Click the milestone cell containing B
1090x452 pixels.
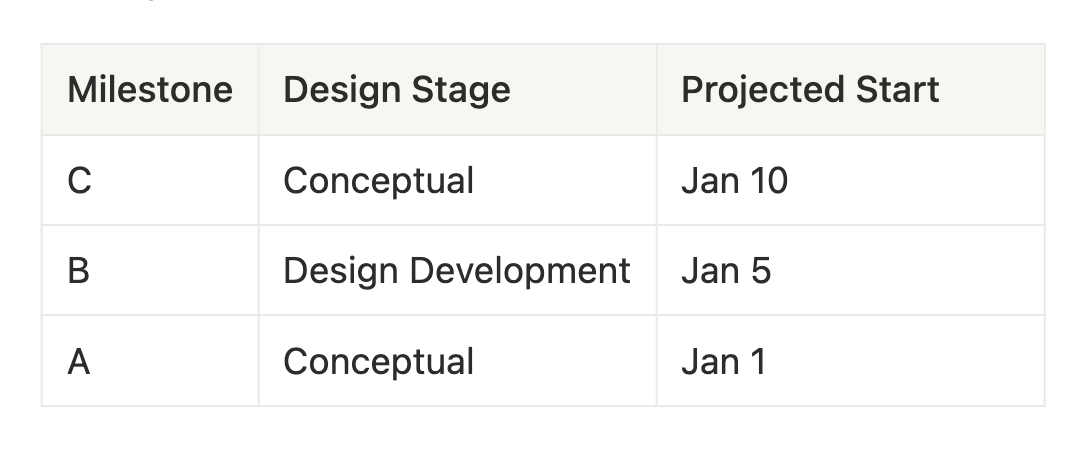(150, 271)
